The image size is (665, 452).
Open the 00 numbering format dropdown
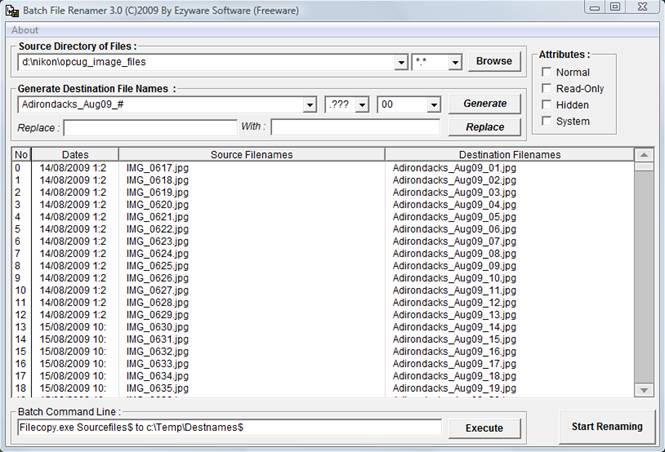pos(433,105)
